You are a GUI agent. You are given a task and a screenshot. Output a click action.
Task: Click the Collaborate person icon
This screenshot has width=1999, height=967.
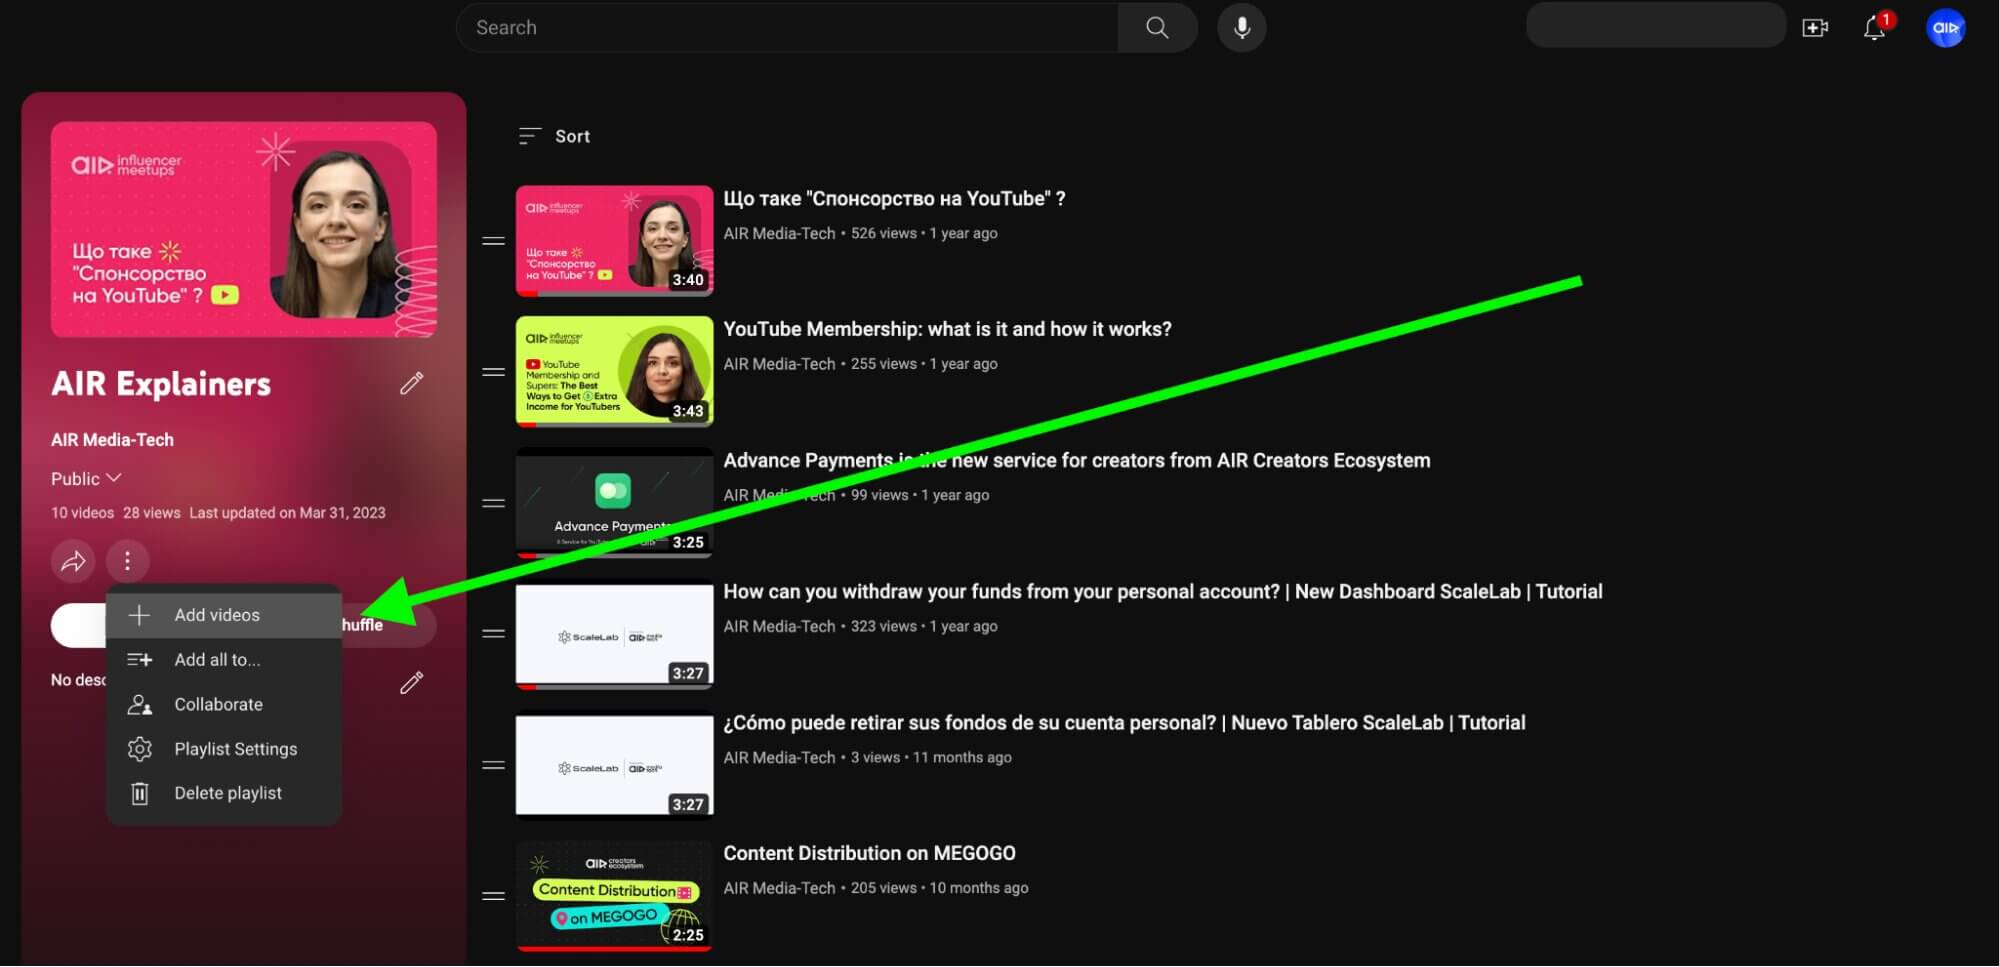pyautogui.click(x=140, y=705)
